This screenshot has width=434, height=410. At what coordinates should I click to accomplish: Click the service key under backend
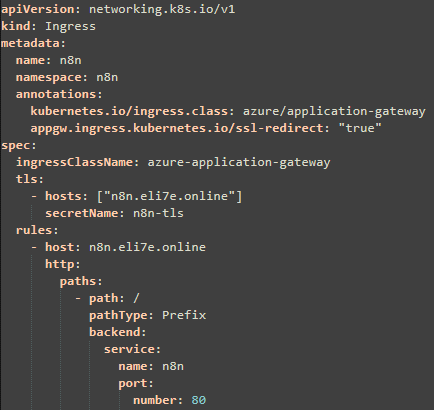click(129, 349)
